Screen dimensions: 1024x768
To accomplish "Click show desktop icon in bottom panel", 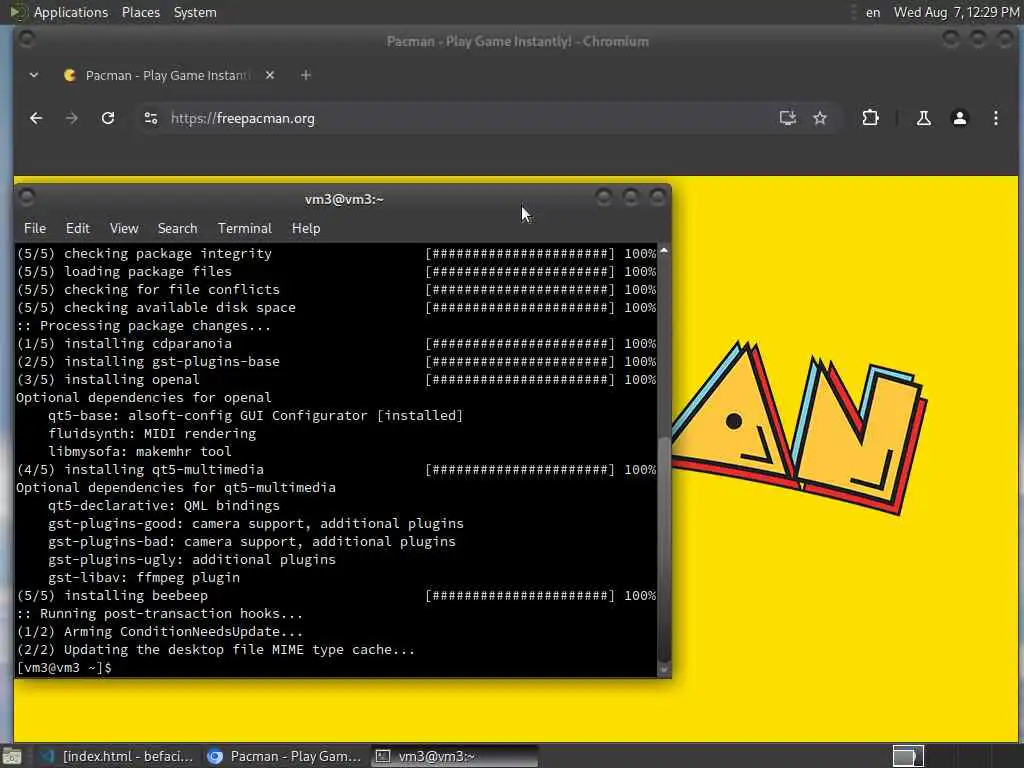I will tap(12, 757).
